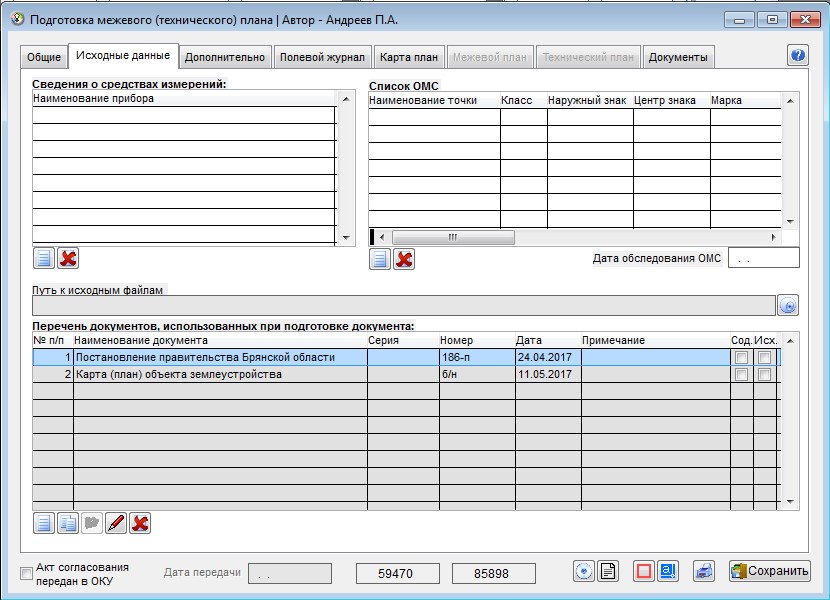The height and width of the screenshot is (600, 830).
Task: Click the 'Наименование точки' column header
Action: point(434,101)
